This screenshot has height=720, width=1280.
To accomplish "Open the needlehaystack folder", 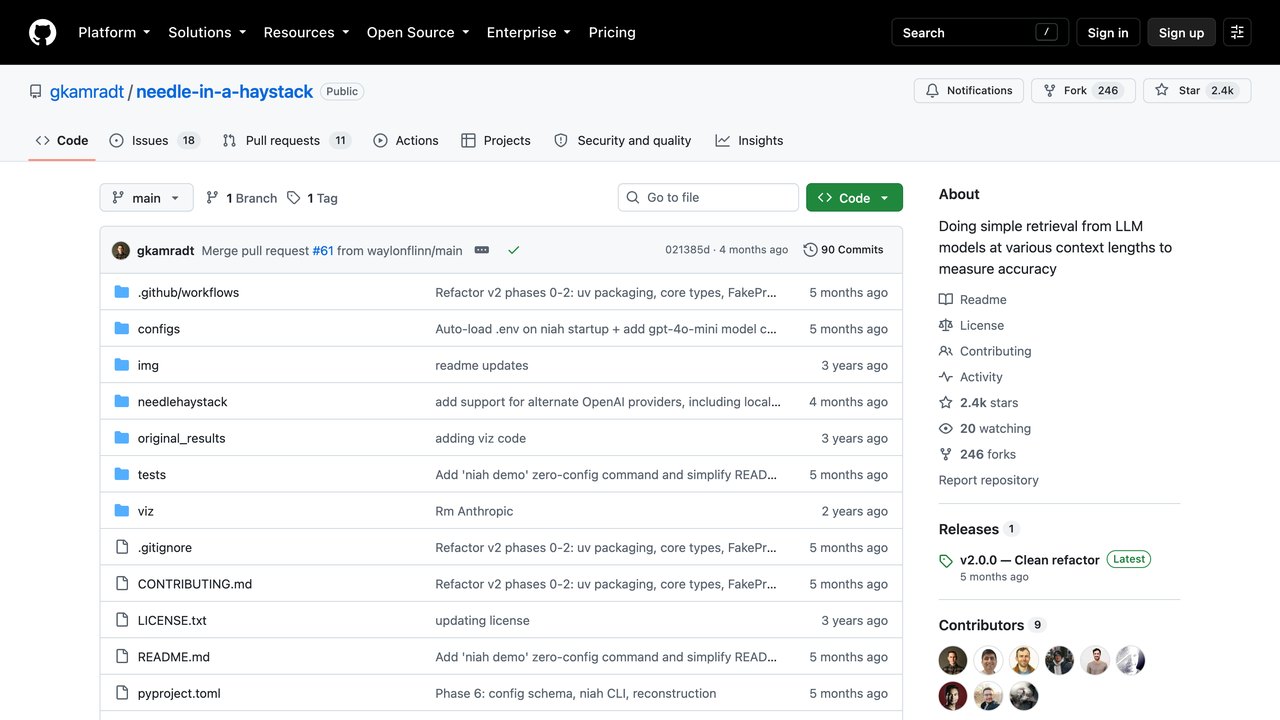I will [x=182, y=402].
